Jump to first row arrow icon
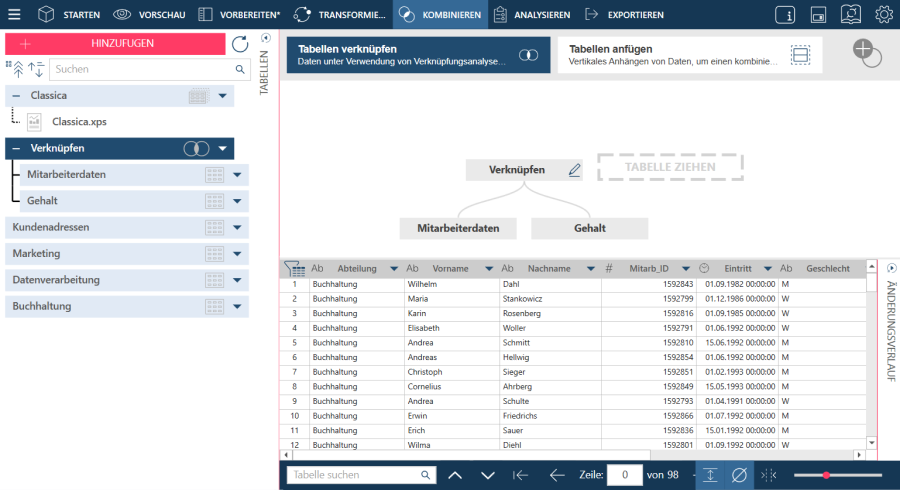900x490 pixels. (520, 475)
